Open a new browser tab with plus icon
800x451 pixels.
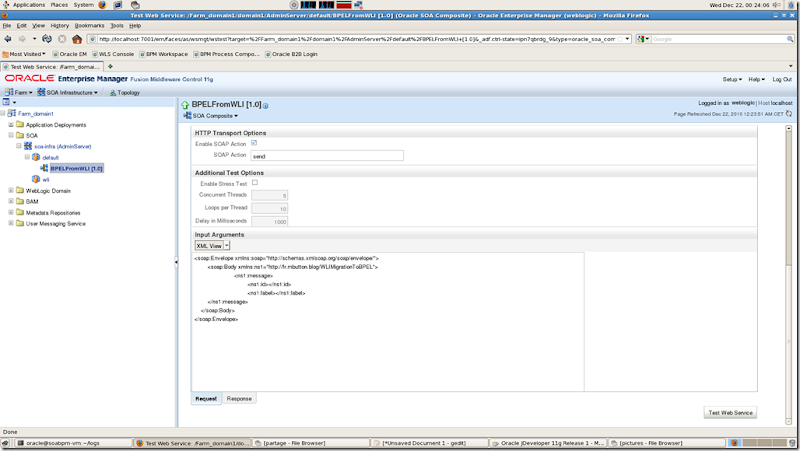(110, 66)
